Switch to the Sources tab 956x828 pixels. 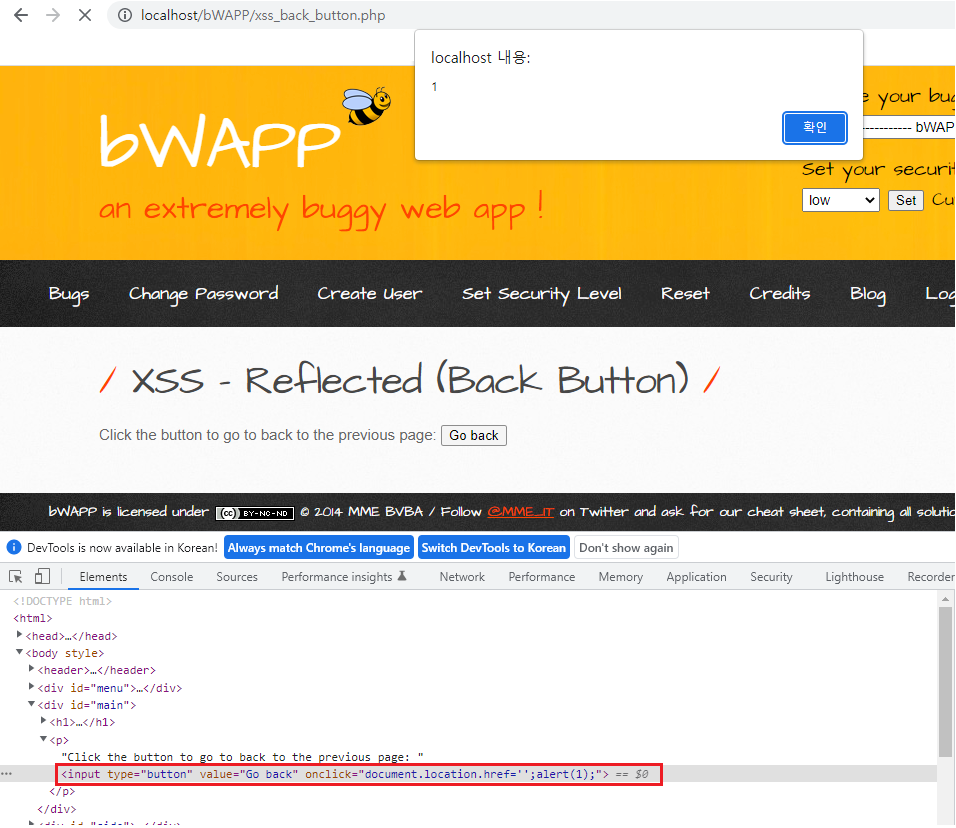237,577
